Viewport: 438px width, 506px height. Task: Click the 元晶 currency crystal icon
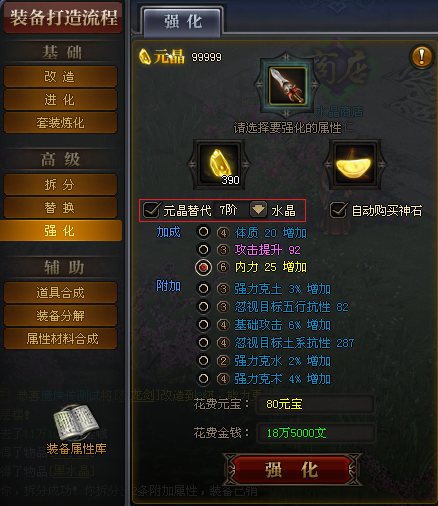point(145,57)
